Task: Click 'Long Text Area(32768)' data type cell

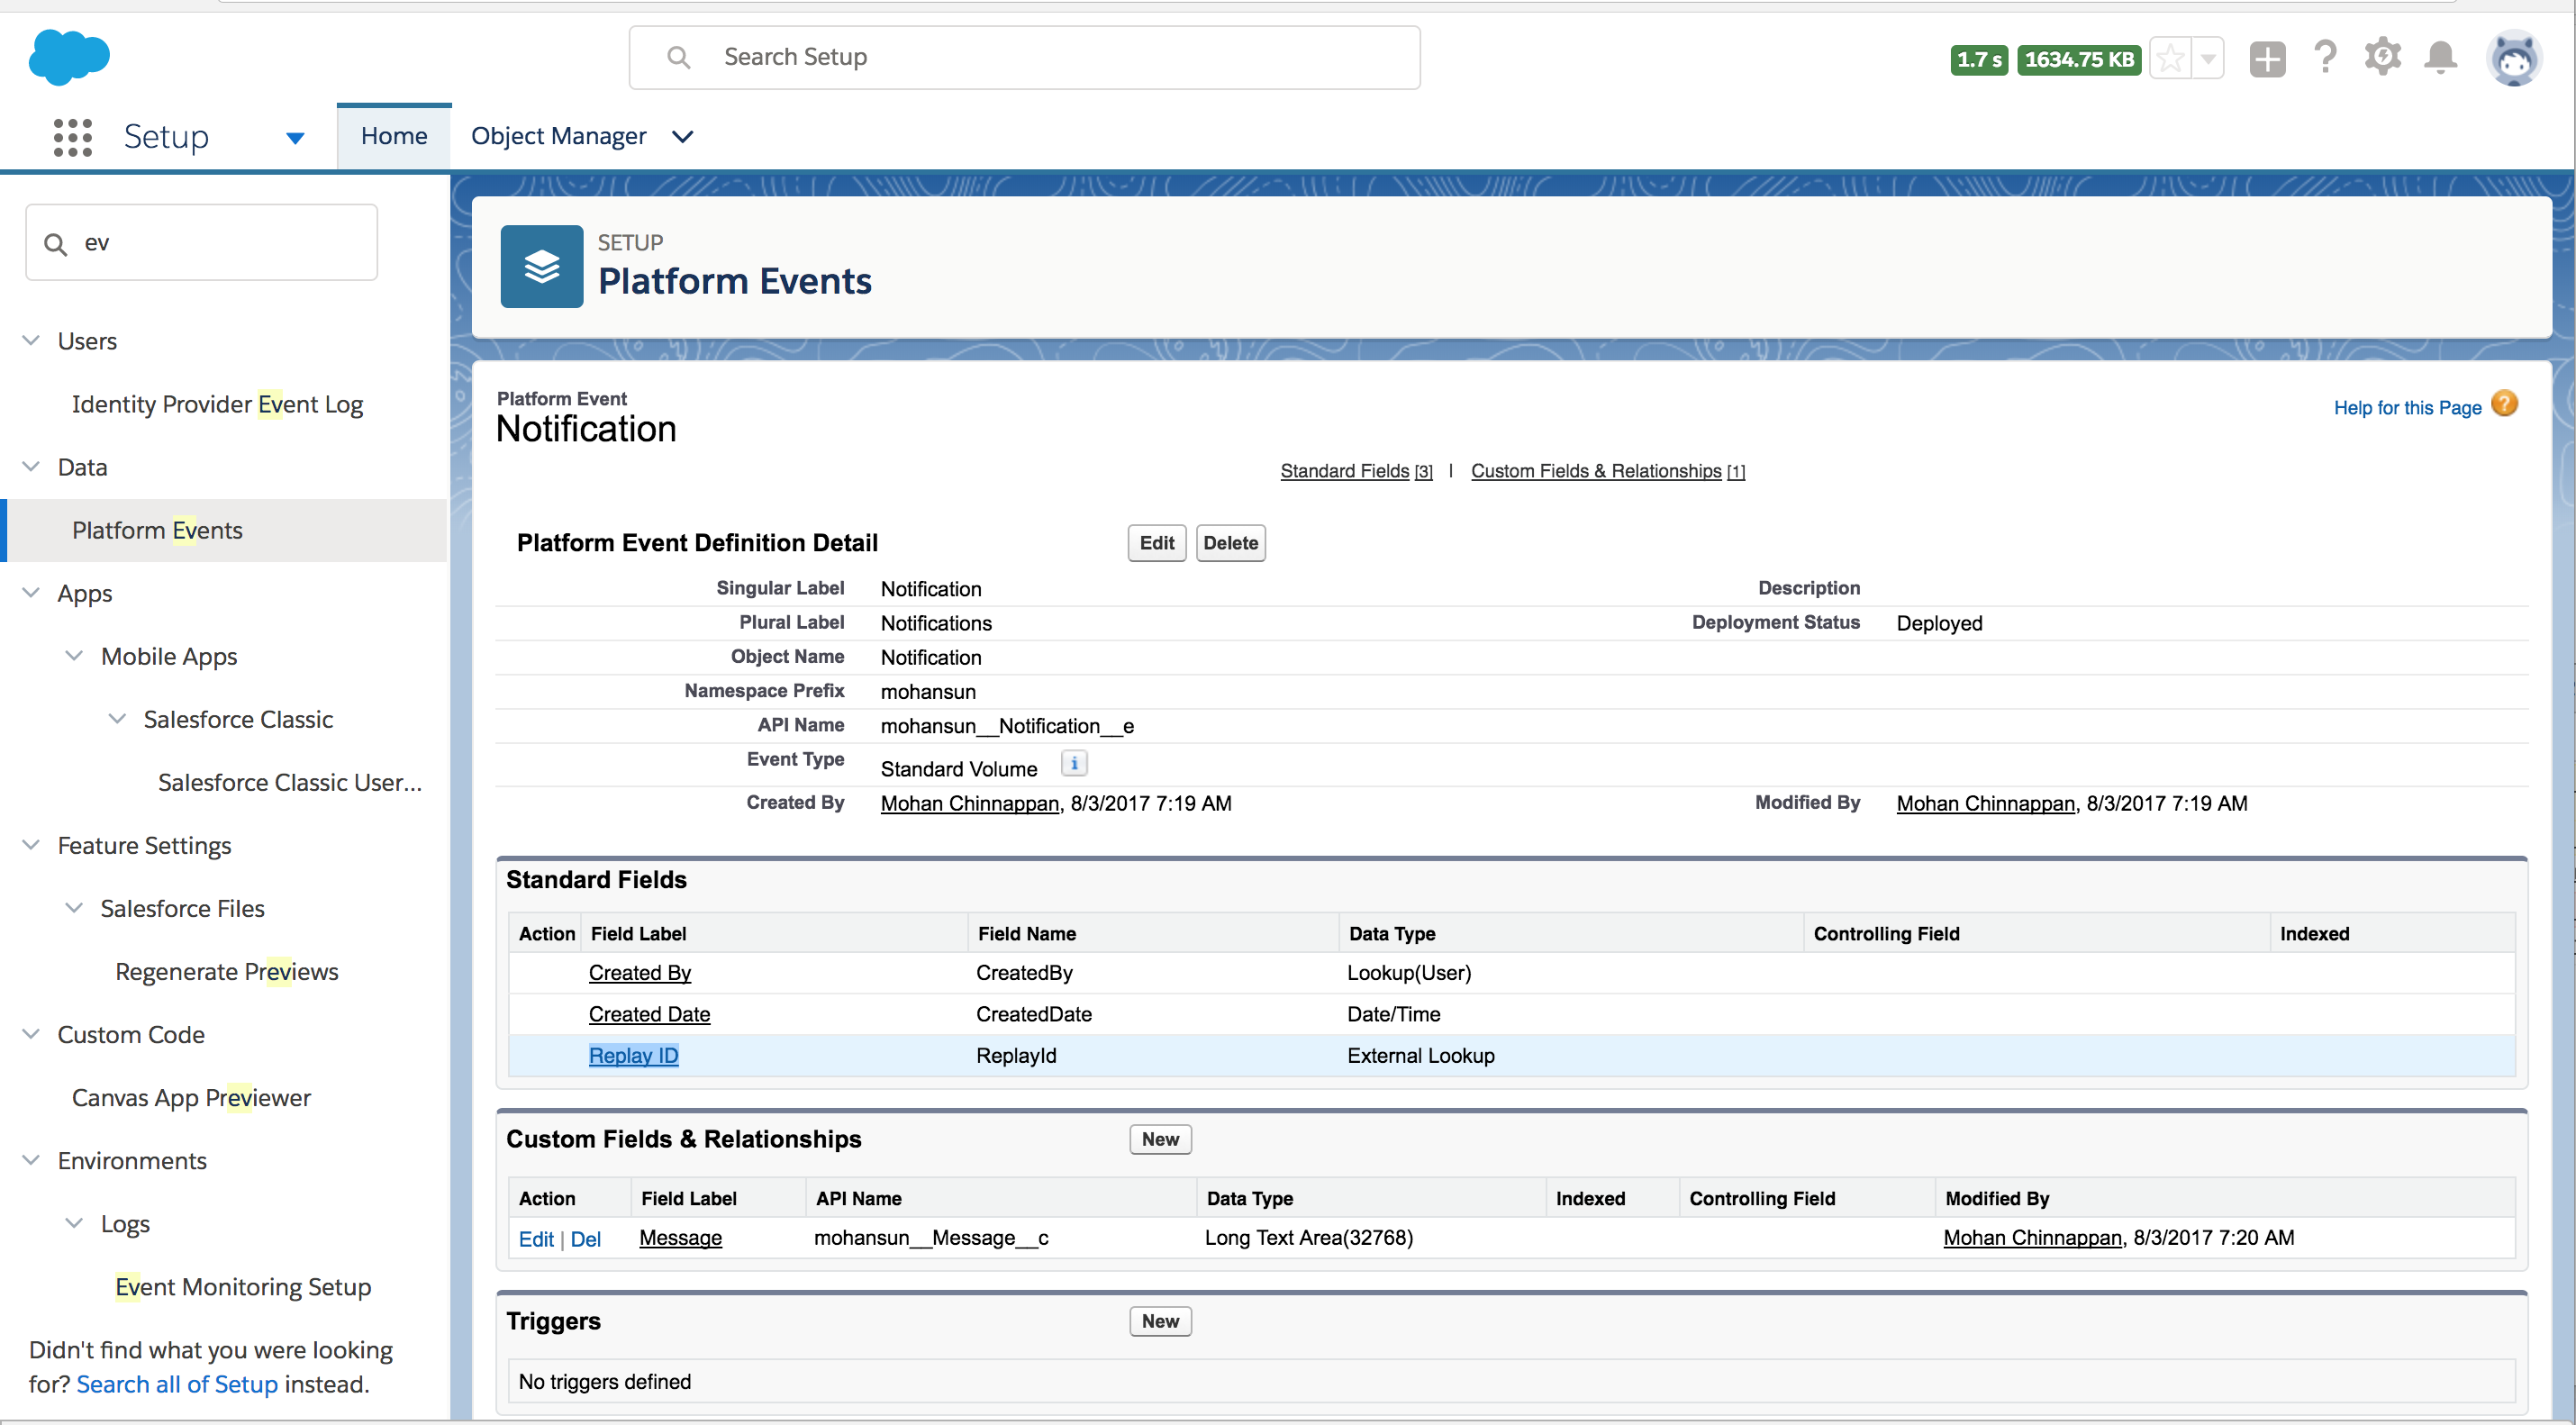Action: pyautogui.click(x=1309, y=1238)
